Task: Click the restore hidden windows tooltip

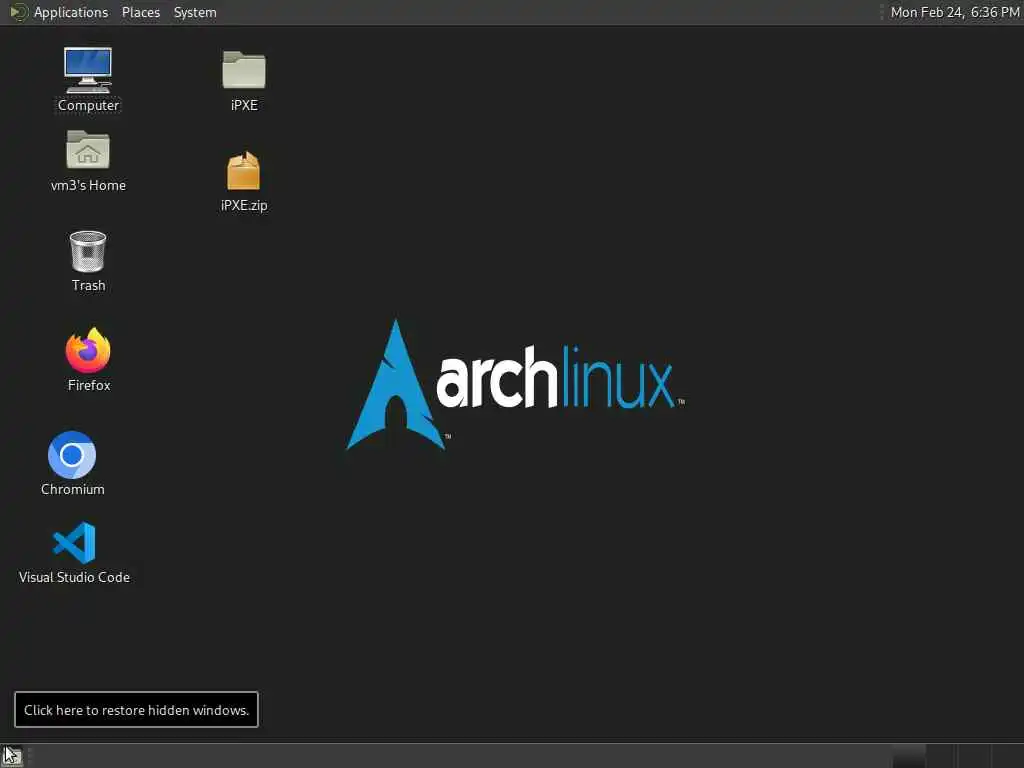Action: coord(136,709)
